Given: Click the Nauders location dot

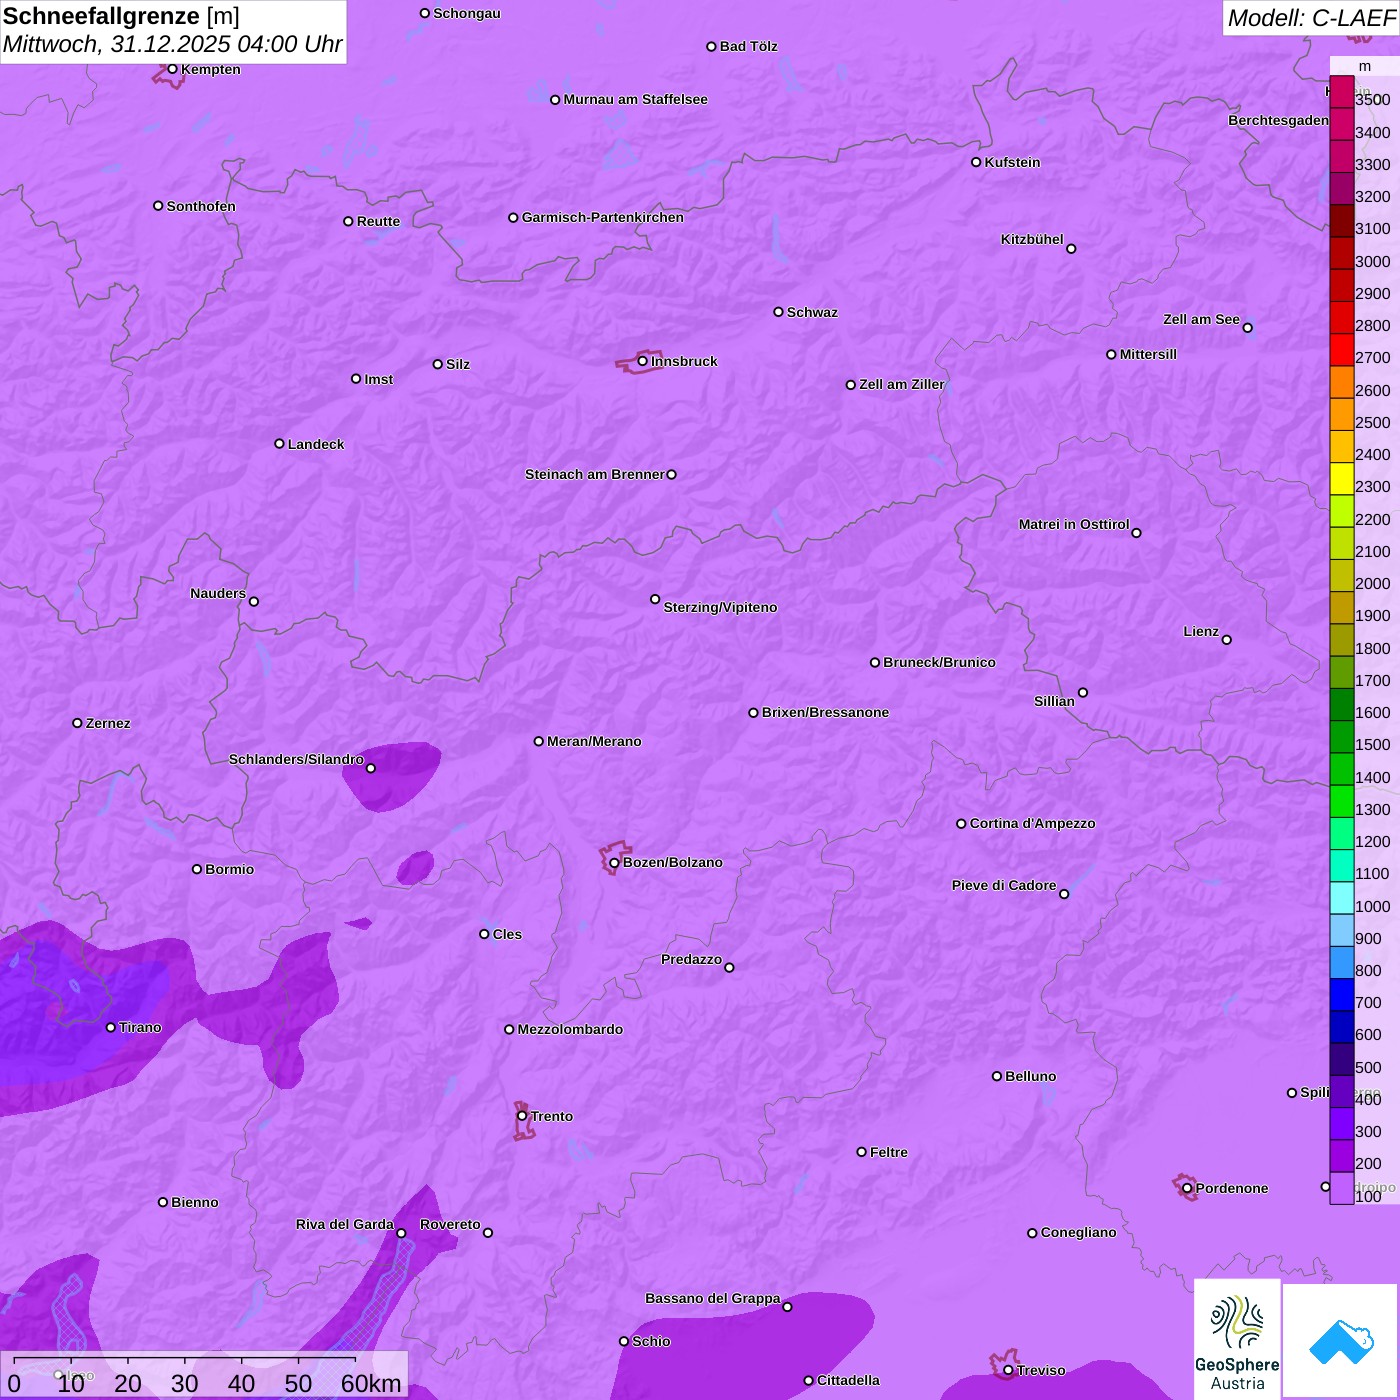Looking at the screenshot, I should 254,601.
